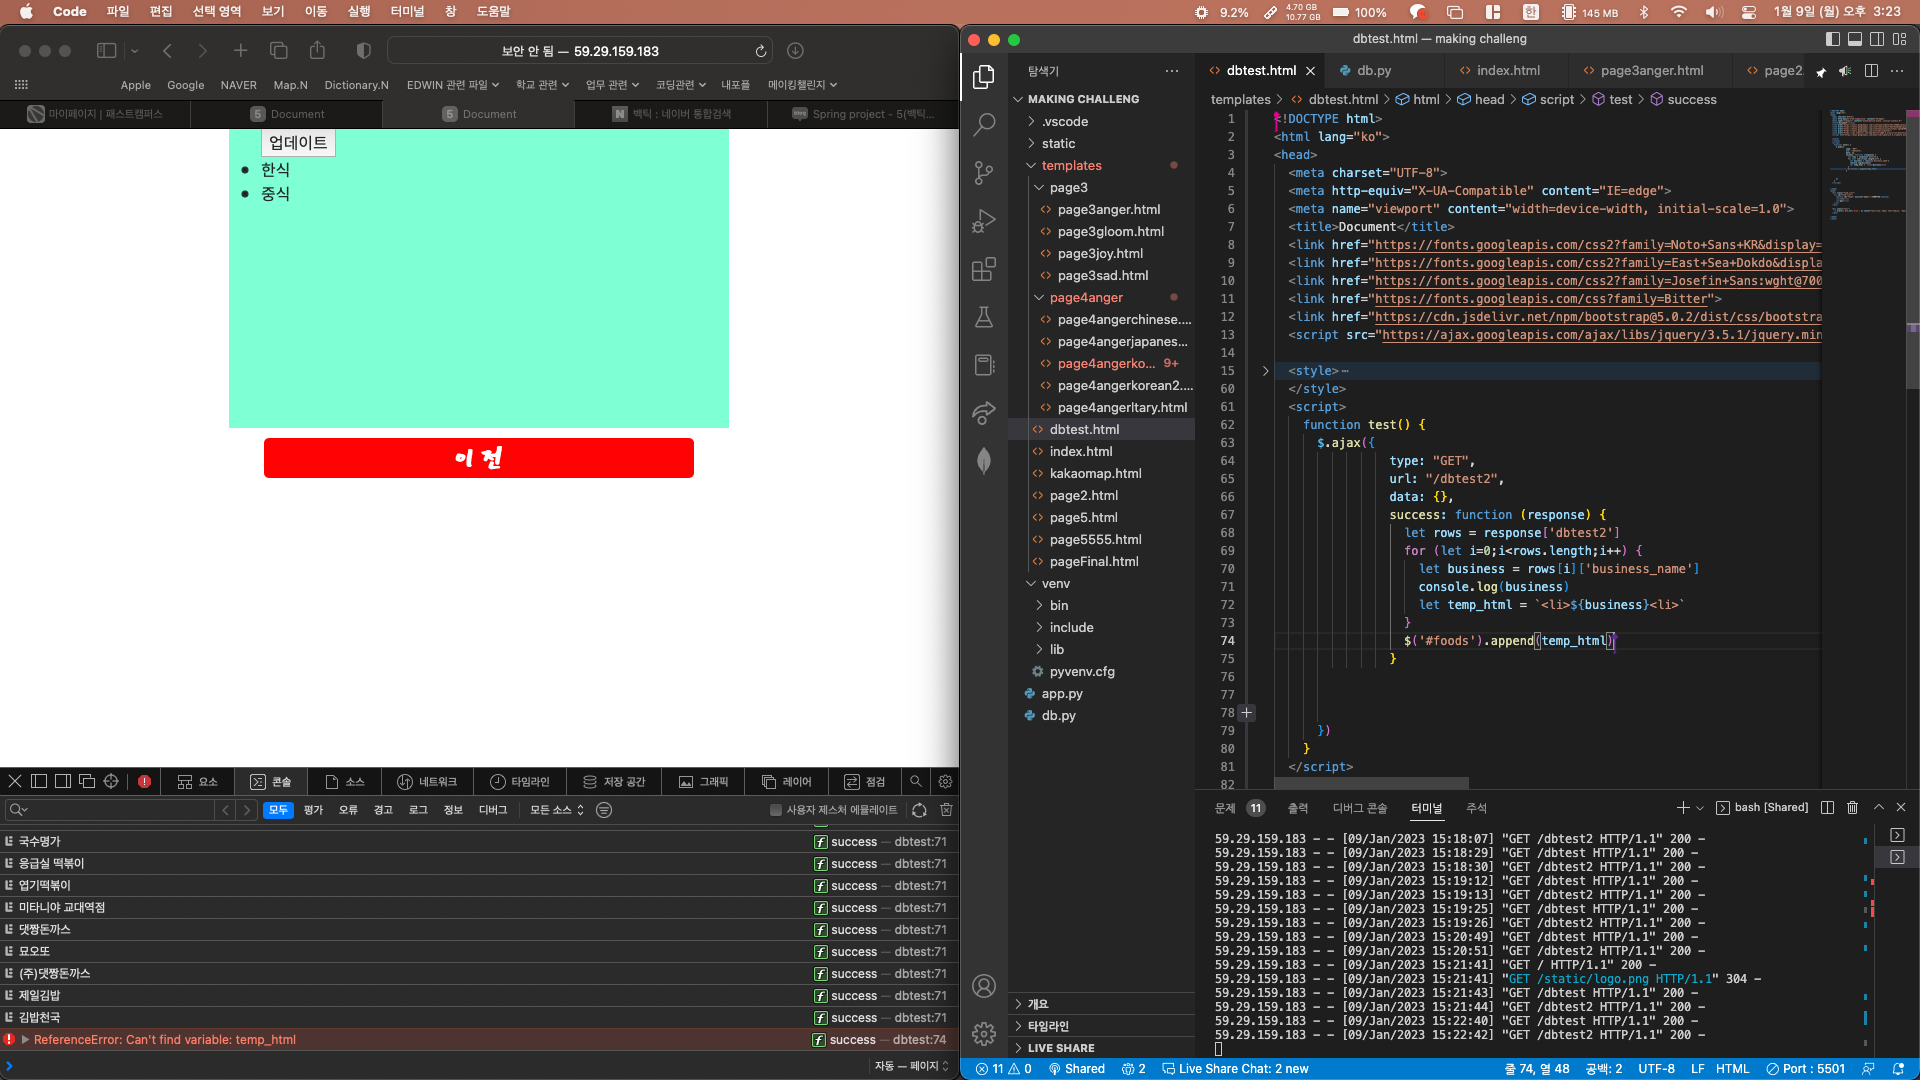
Task: Toggle the Safari sidebar
Action: (x=106, y=51)
